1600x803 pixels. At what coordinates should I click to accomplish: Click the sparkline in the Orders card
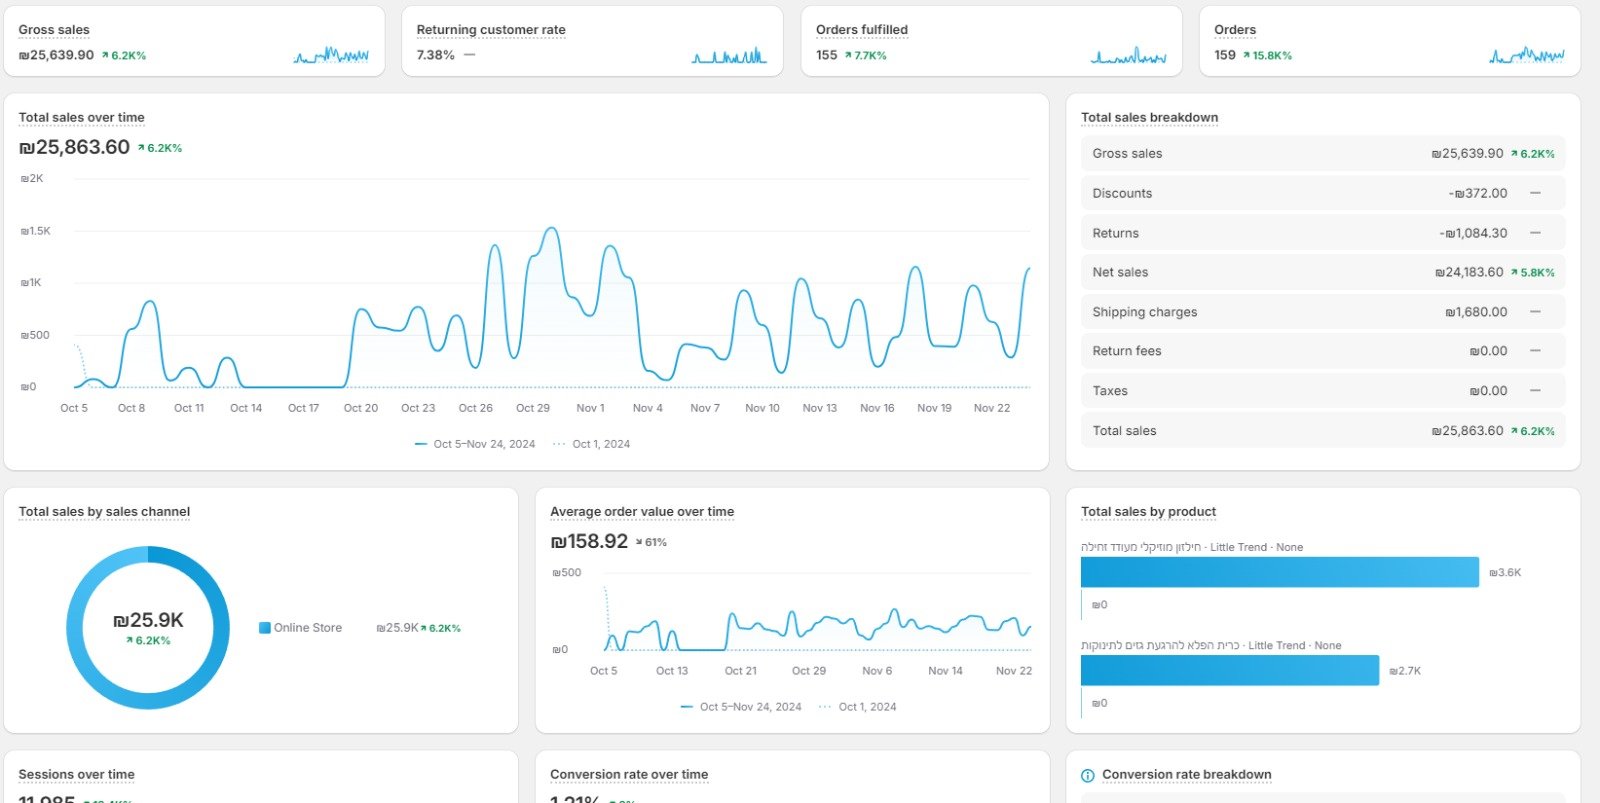[x=1526, y=55]
